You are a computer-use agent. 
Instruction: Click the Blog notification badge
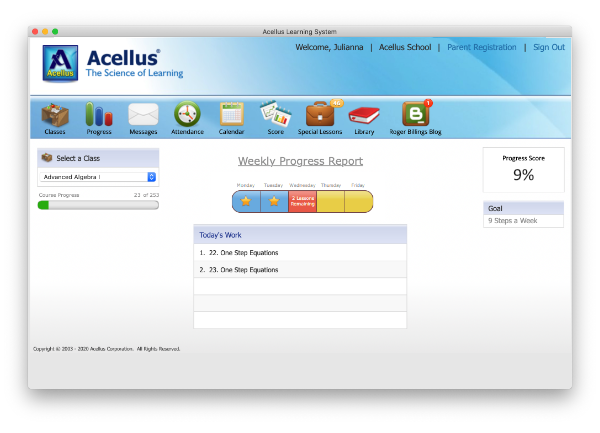[428, 103]
